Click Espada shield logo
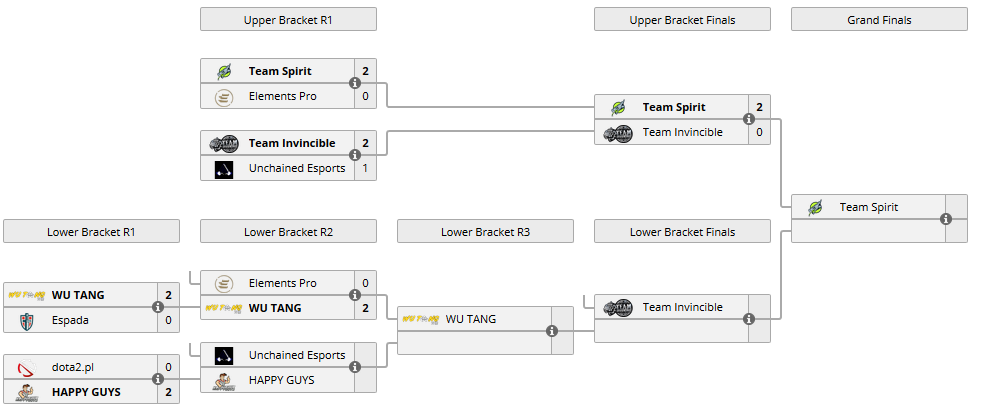Viewport: 982px width, 407px height. 27,321
